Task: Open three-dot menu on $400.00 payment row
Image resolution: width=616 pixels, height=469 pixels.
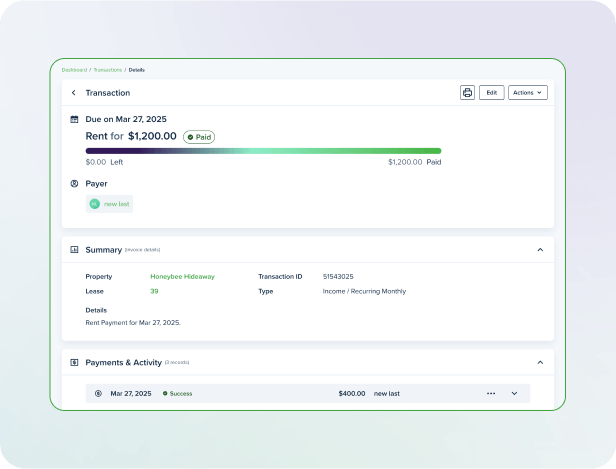Action: pos(491,393)
